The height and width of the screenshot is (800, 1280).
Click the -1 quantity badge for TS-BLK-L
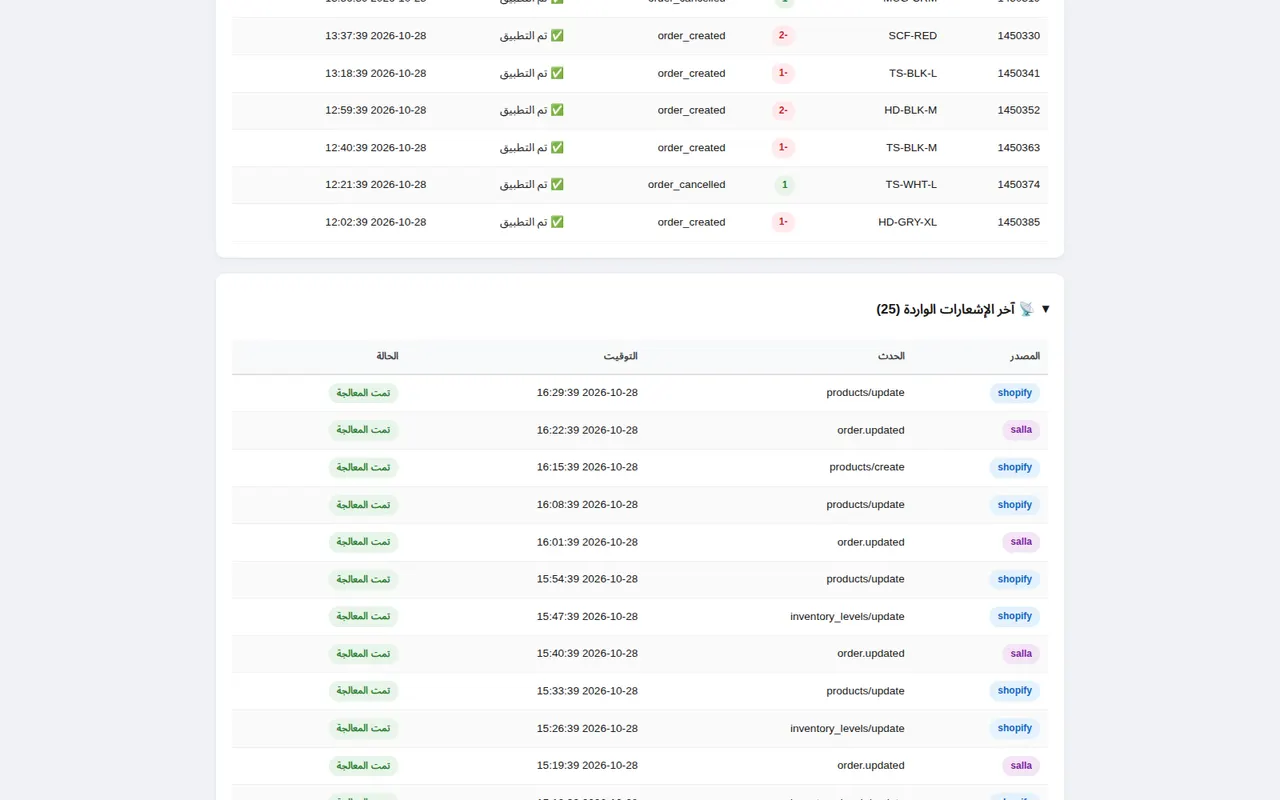click(x=783, y=73)
